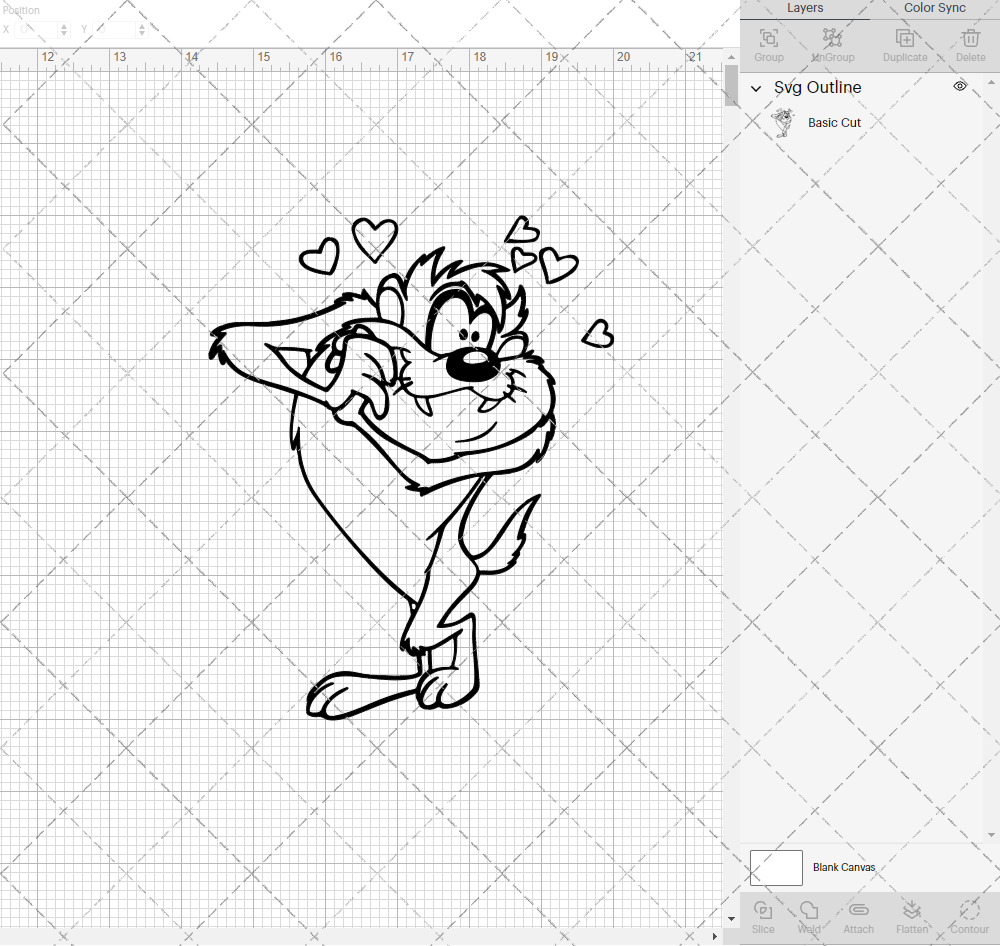This screenshot has height=946, width=1000.
Task: Decrease the Y position using the stepper arrow
Action: point(141,33)
